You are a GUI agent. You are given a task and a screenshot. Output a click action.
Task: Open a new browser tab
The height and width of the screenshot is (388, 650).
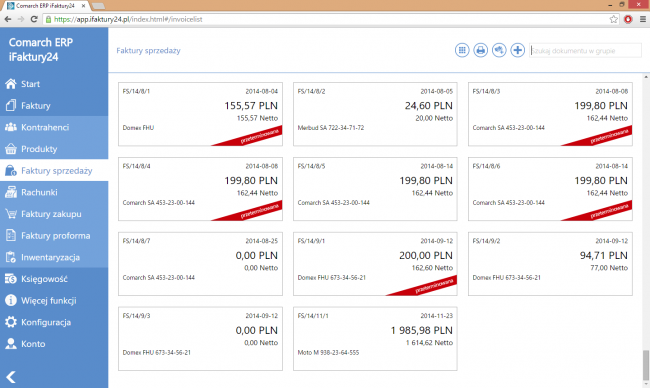click(x=98, y=6)
